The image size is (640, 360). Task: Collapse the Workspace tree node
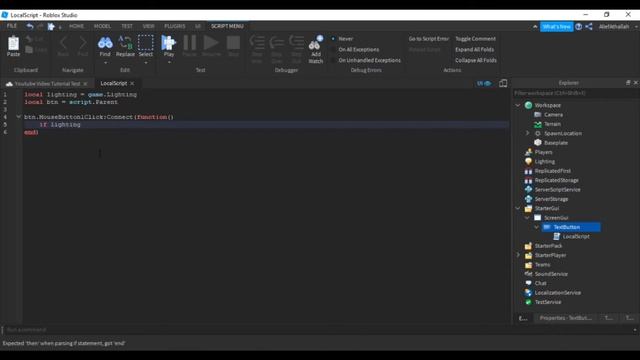[518, 105]
